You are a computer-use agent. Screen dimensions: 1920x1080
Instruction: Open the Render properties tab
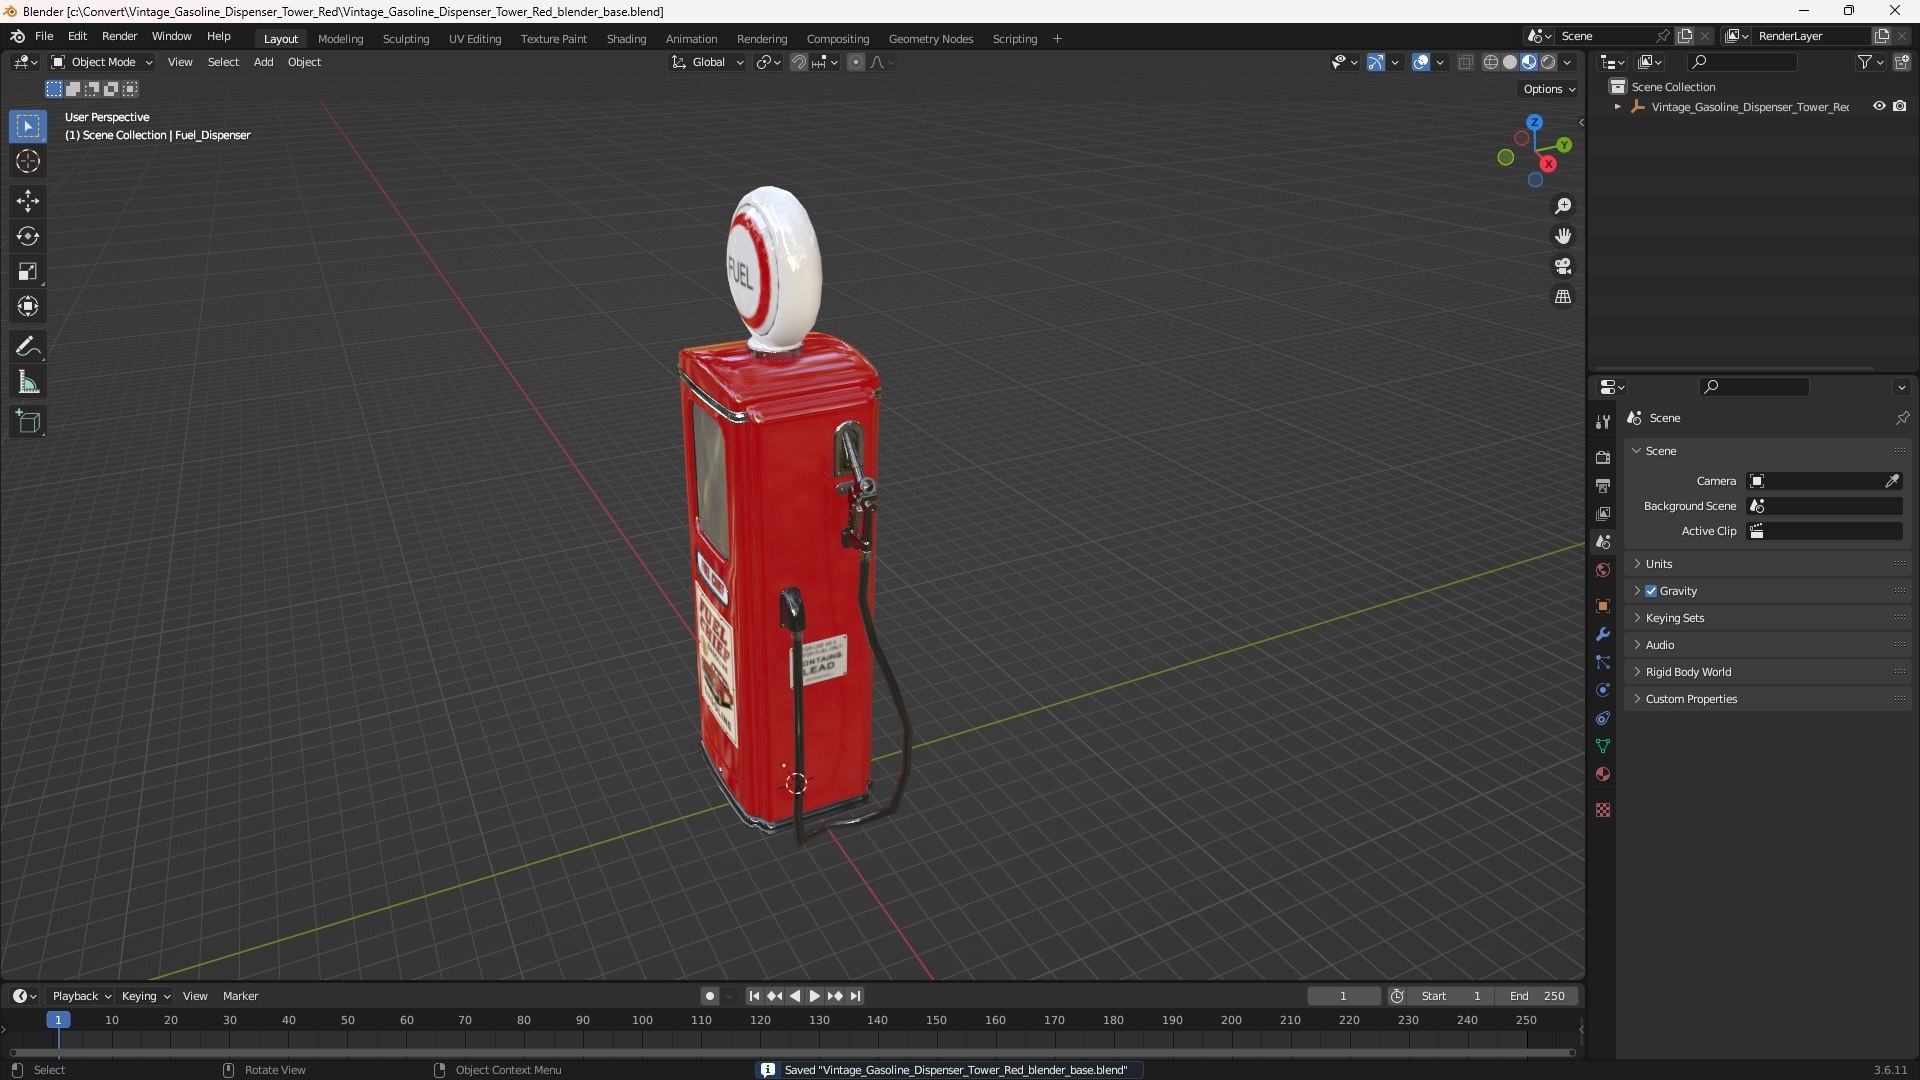tap(1603, 458)
